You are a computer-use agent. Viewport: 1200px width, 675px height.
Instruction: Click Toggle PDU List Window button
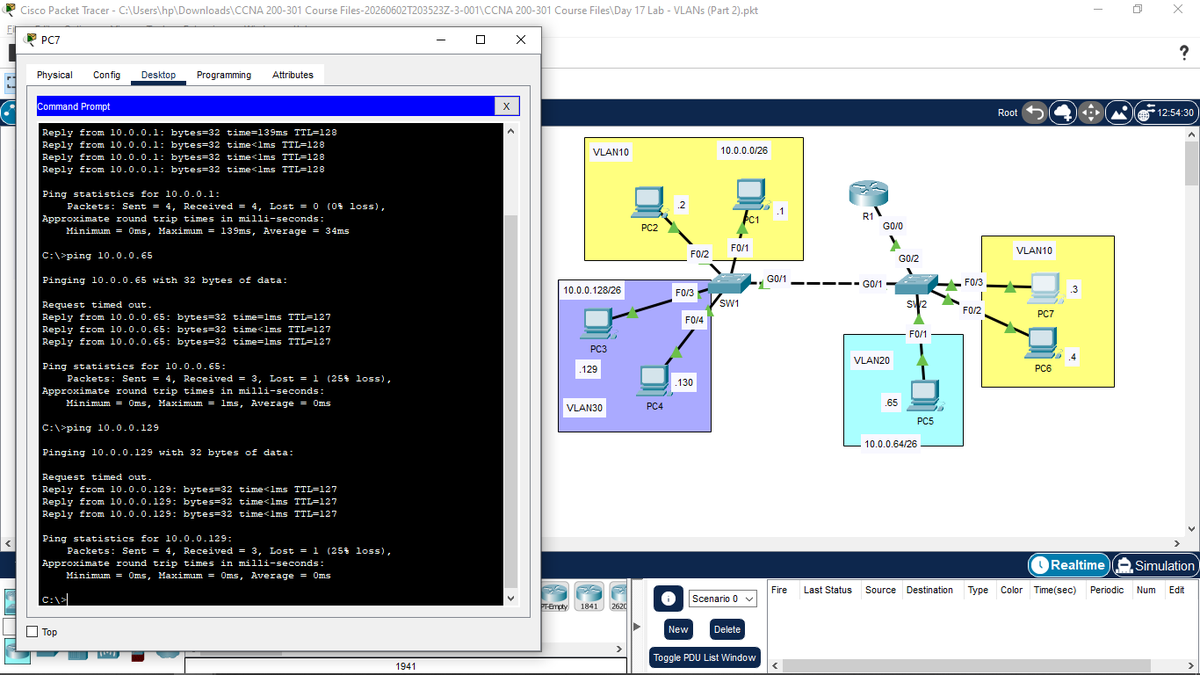tap(704, 657)
